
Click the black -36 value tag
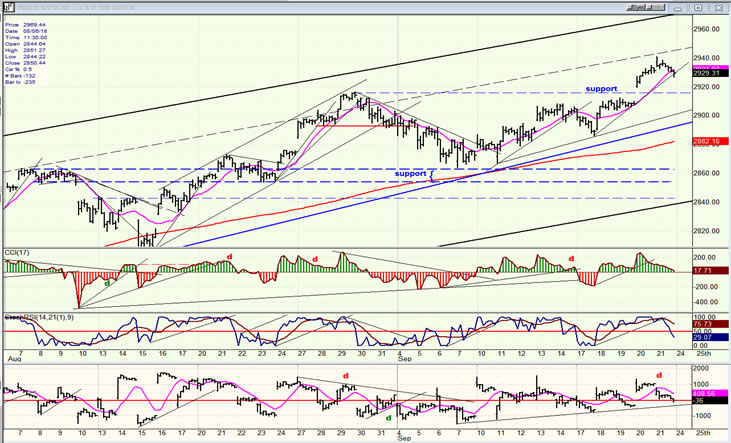(x=710, y=401)
